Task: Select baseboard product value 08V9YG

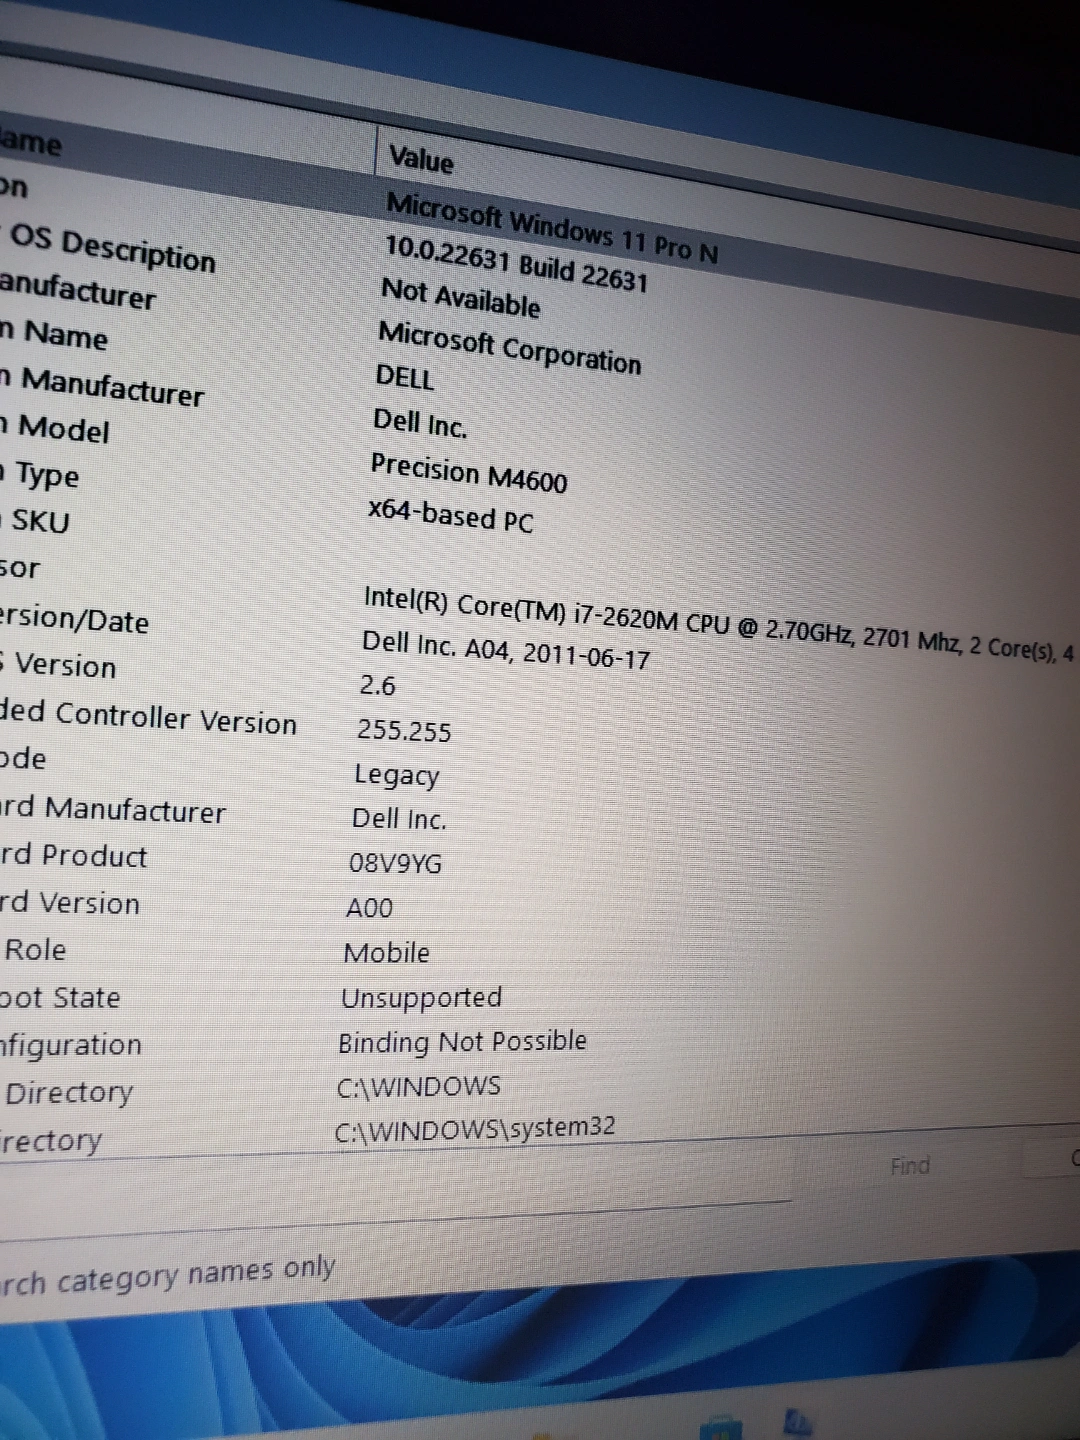Action: 395,863
